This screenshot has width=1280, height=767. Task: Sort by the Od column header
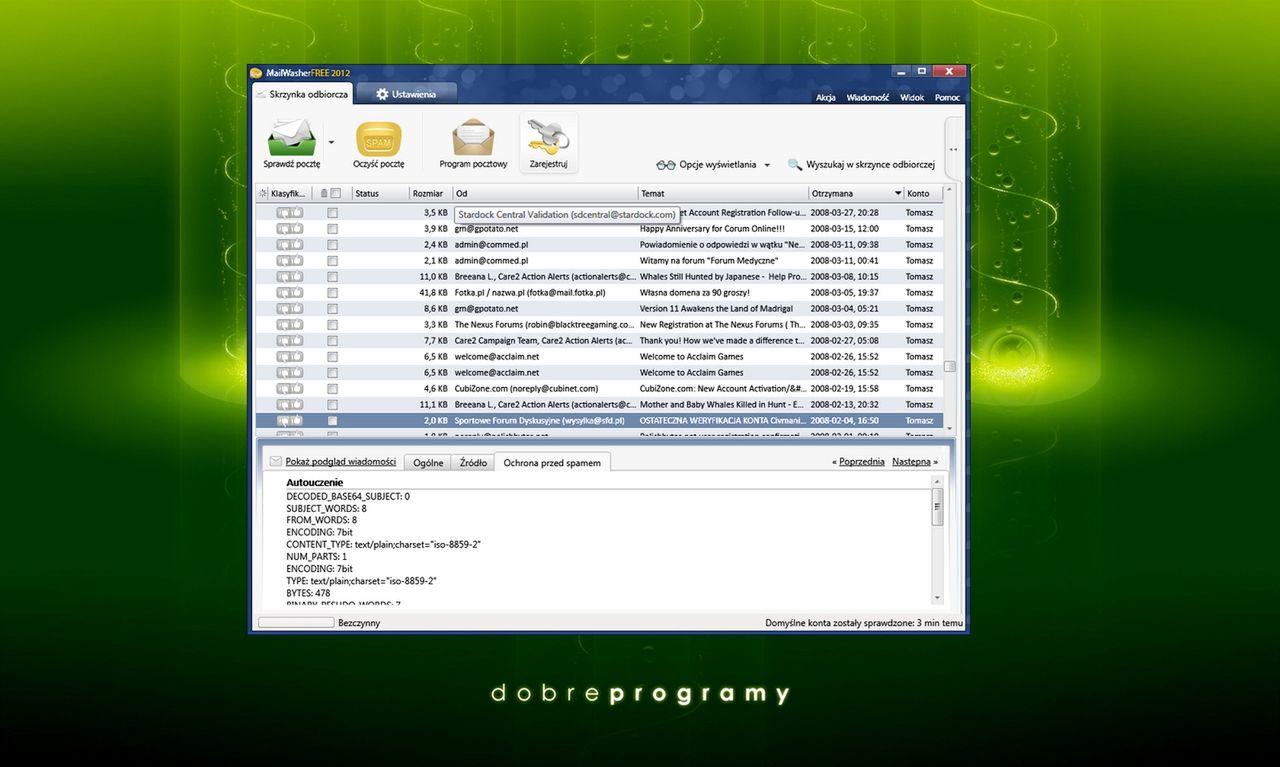545,193
